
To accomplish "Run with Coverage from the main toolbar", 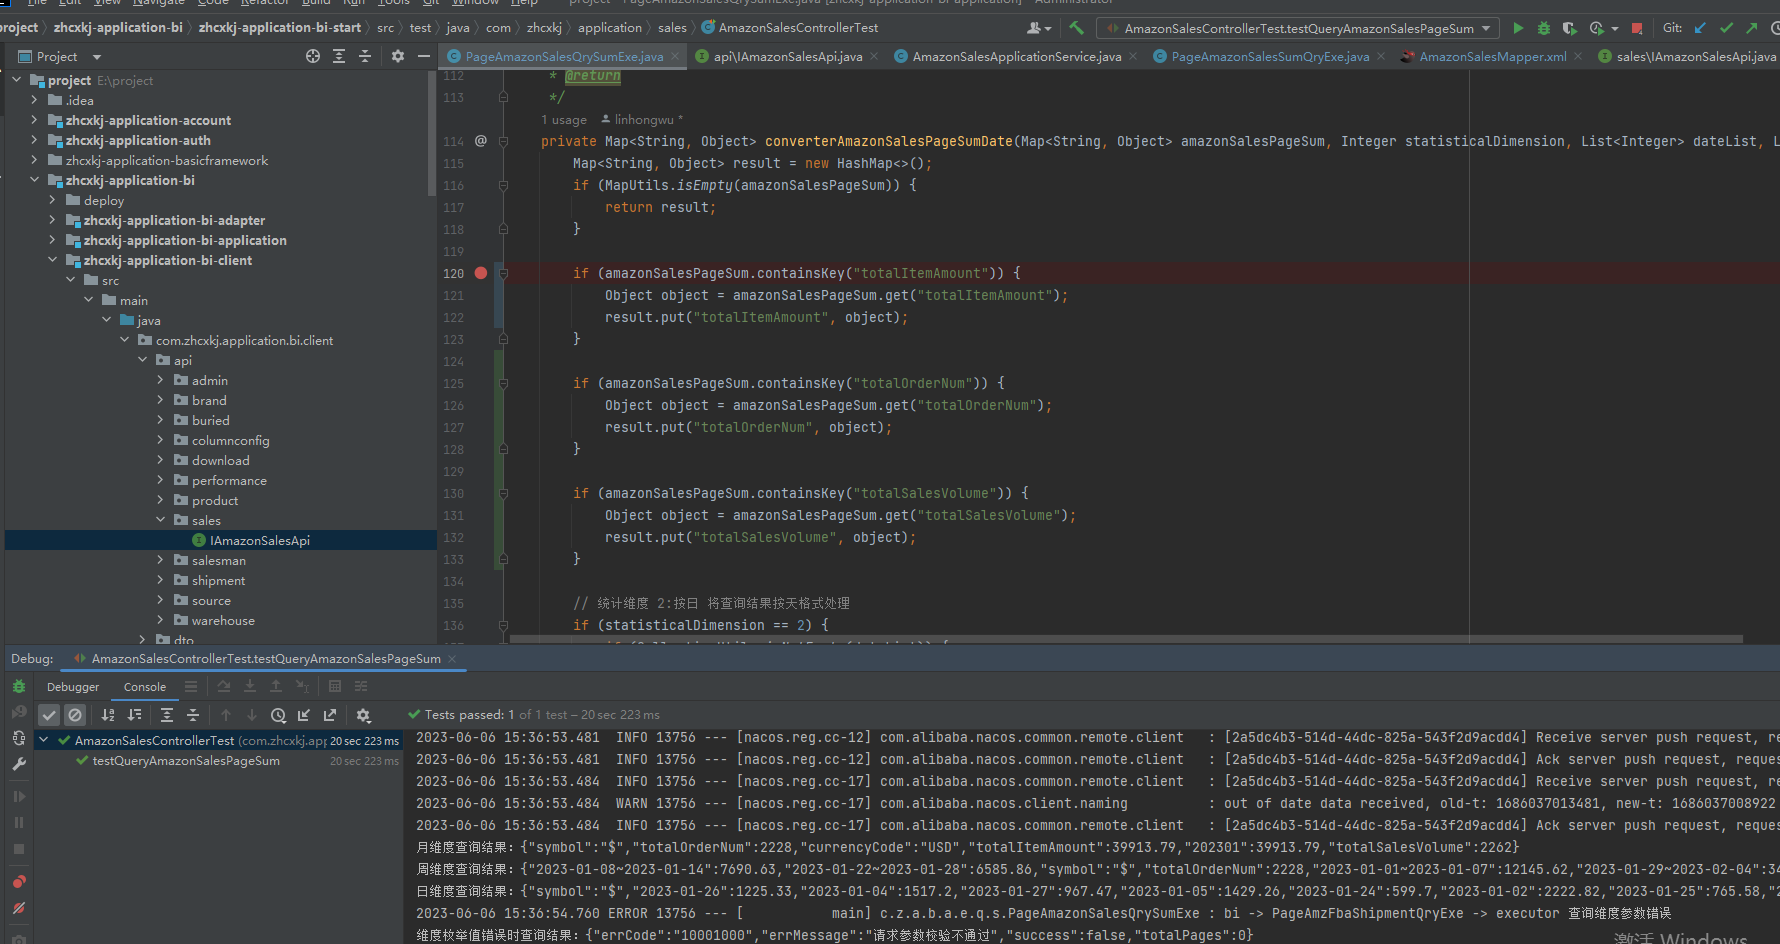I will pyautogui.click(x=1569, y=28).
